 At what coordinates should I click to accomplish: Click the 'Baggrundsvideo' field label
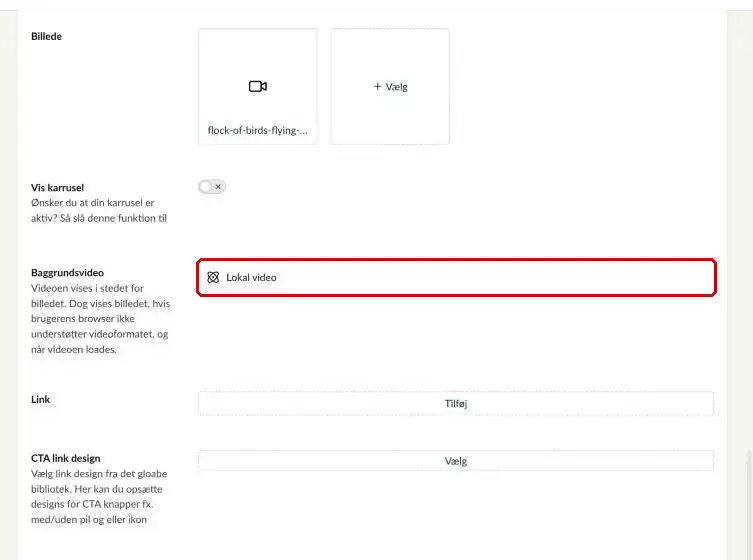(67, 273)
